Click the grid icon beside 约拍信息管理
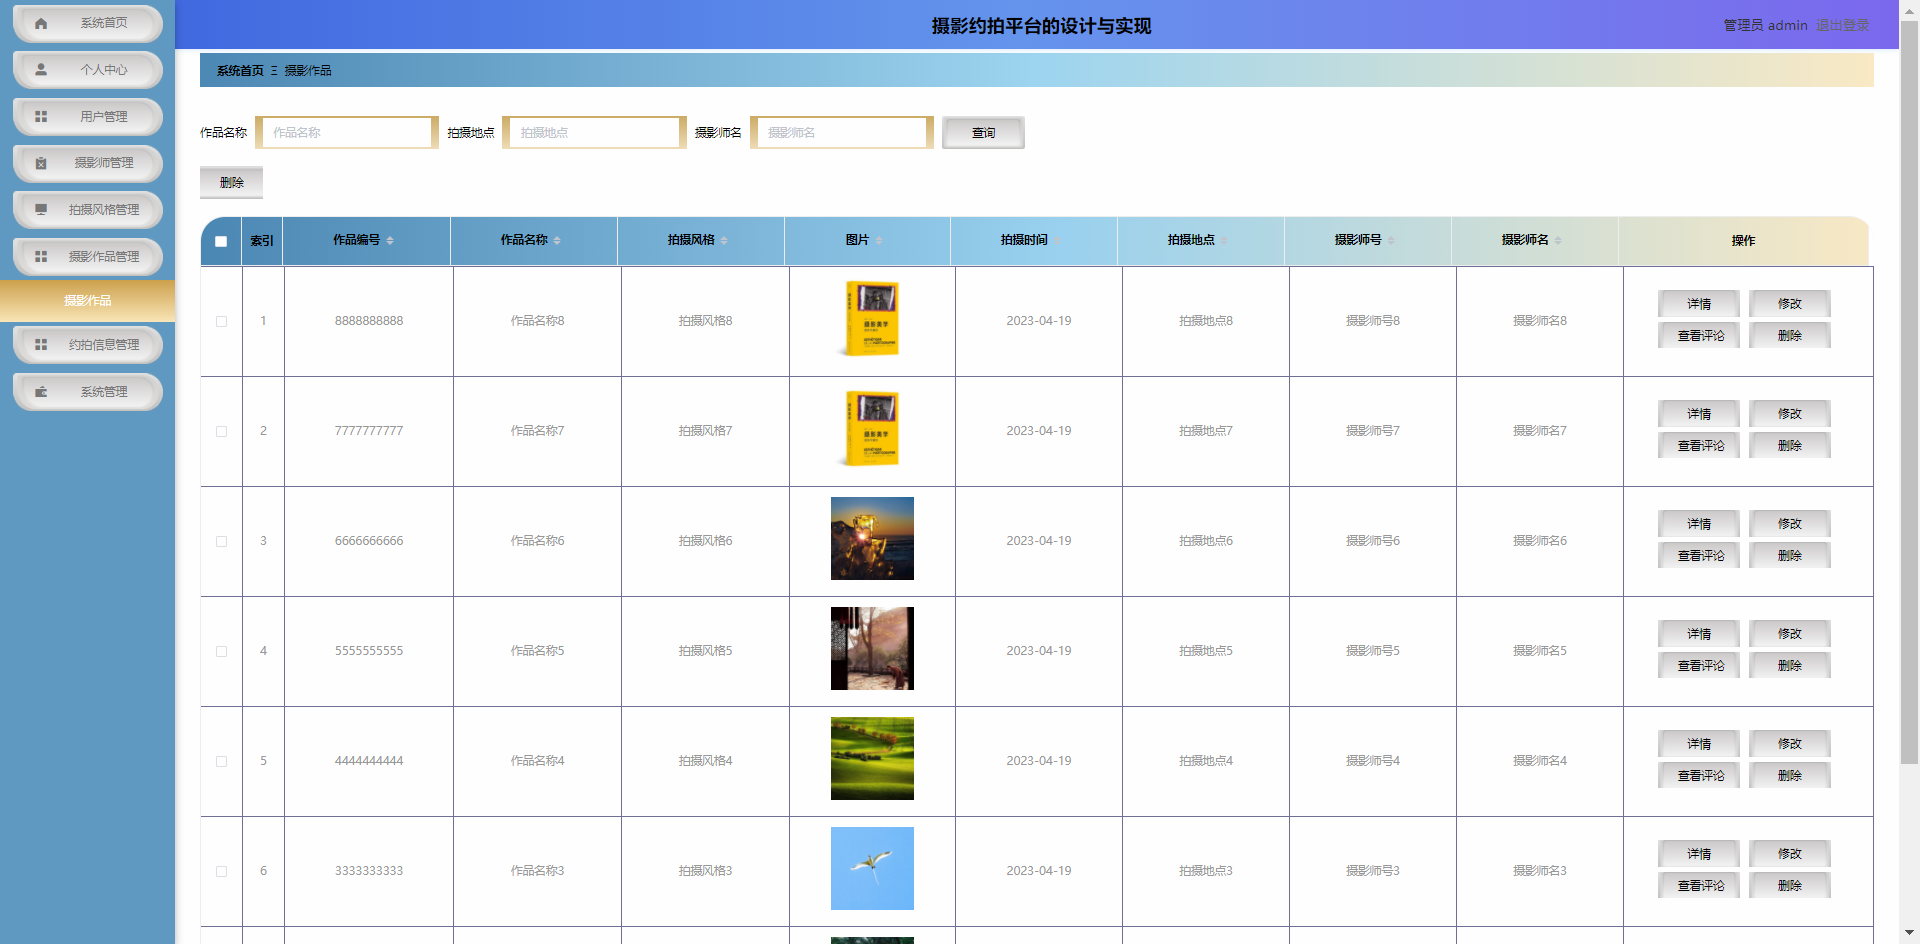This screenshot has width=1920, height=944. click(41, 345)
